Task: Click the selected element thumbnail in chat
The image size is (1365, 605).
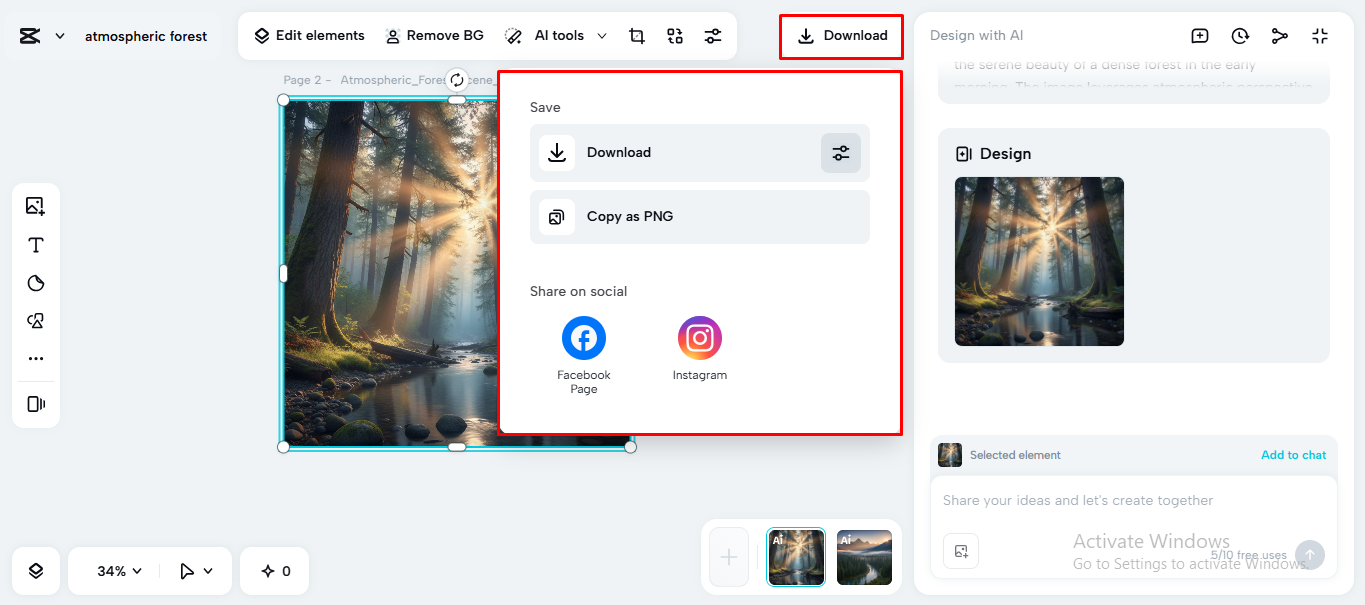Action: (950, 455)
